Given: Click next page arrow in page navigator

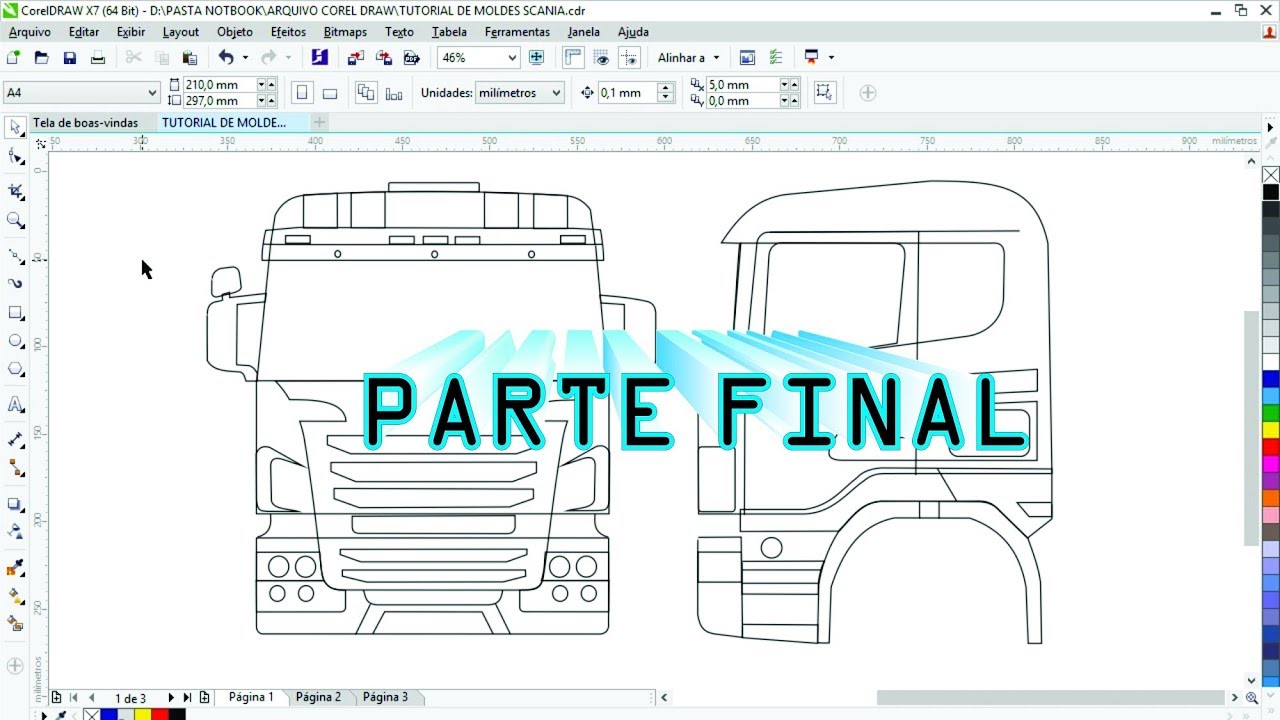Looking at the screenshot, I should pos(171,698).
